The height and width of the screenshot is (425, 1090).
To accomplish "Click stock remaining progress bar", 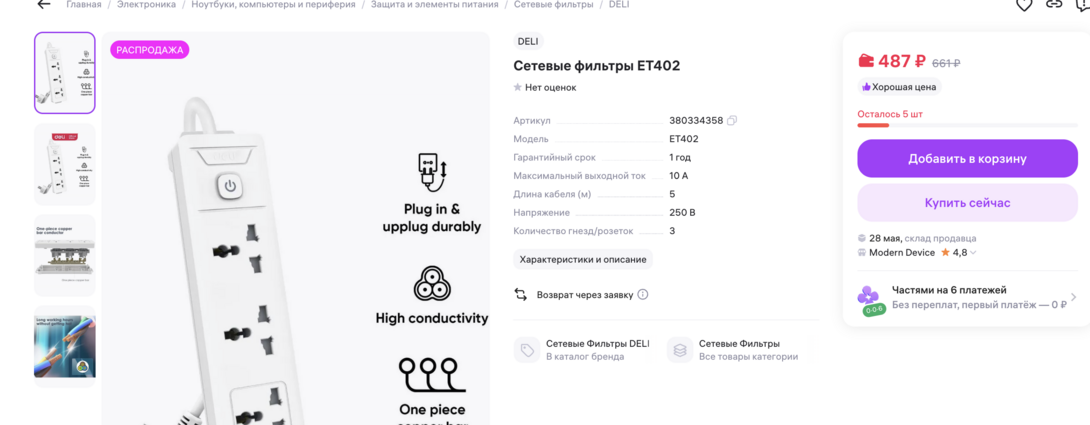I will coord(967,125).
